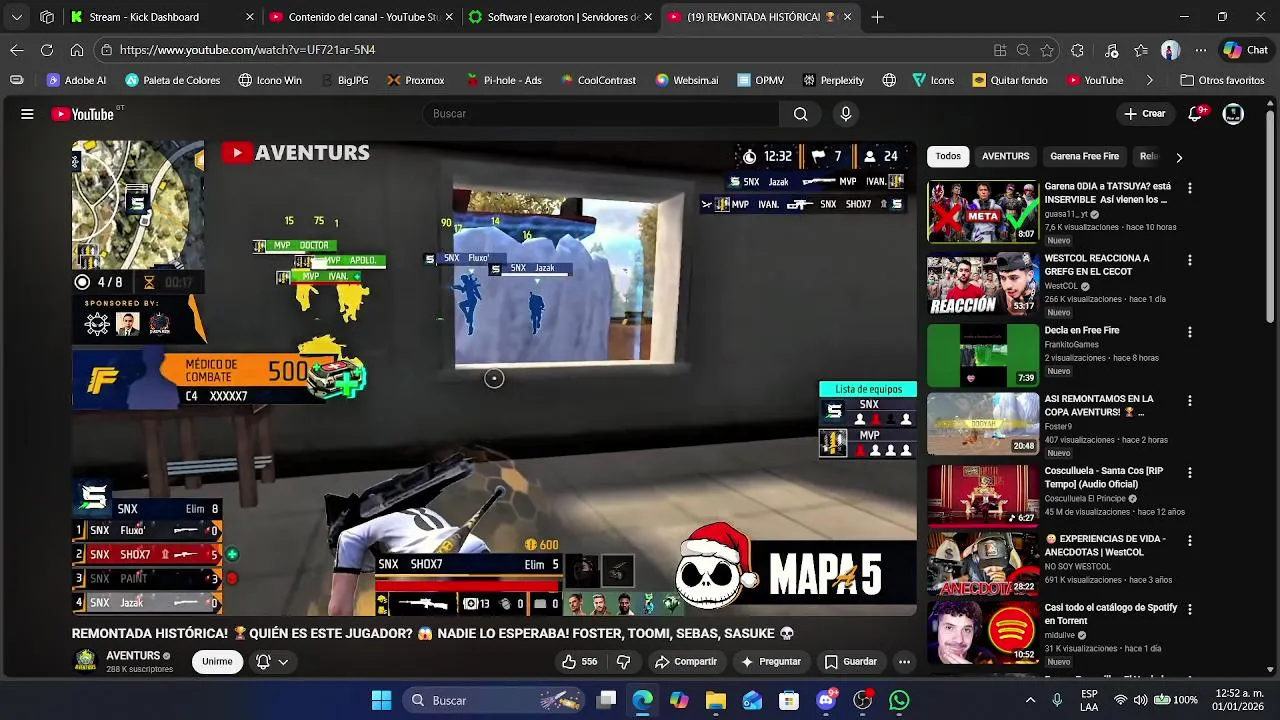Screen dimensions: 1280x720
Task: Open the Windows Start menu
Action: tap(381, 700)
